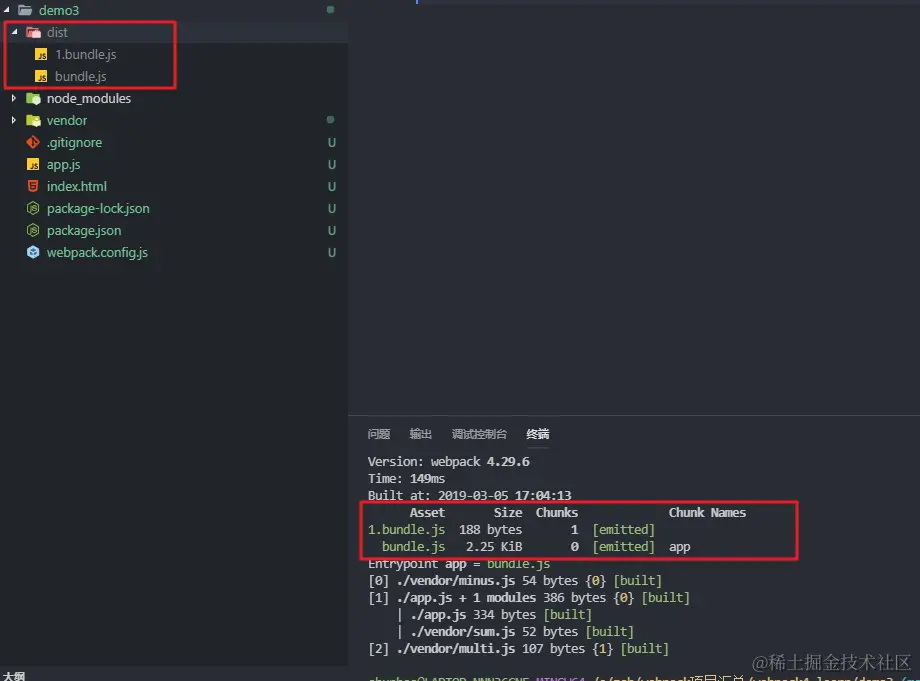Select the vendor folder name
This screenshot has height=681, width=920.
click(67, 120)
